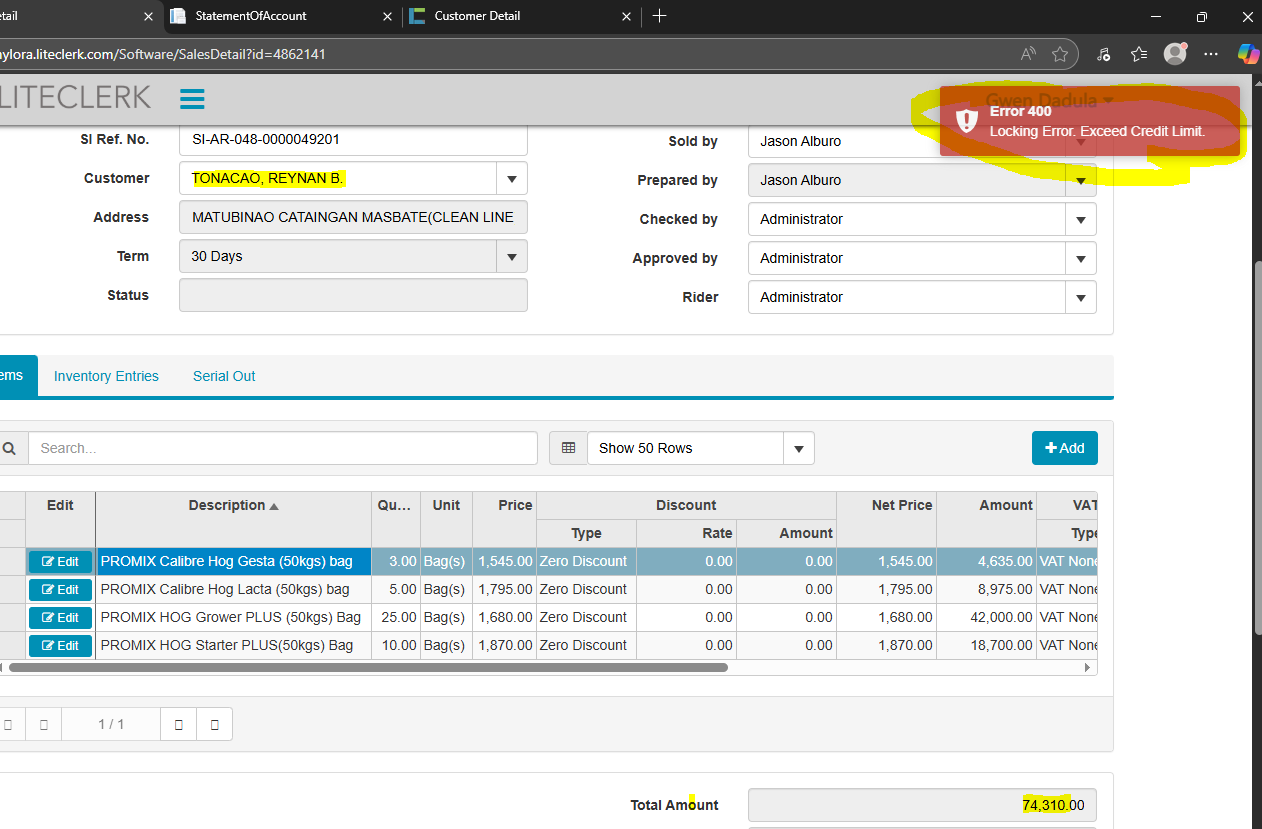Click the search magnifier icon beside Search box
The image size is (1262, 829).
(9, 448)
